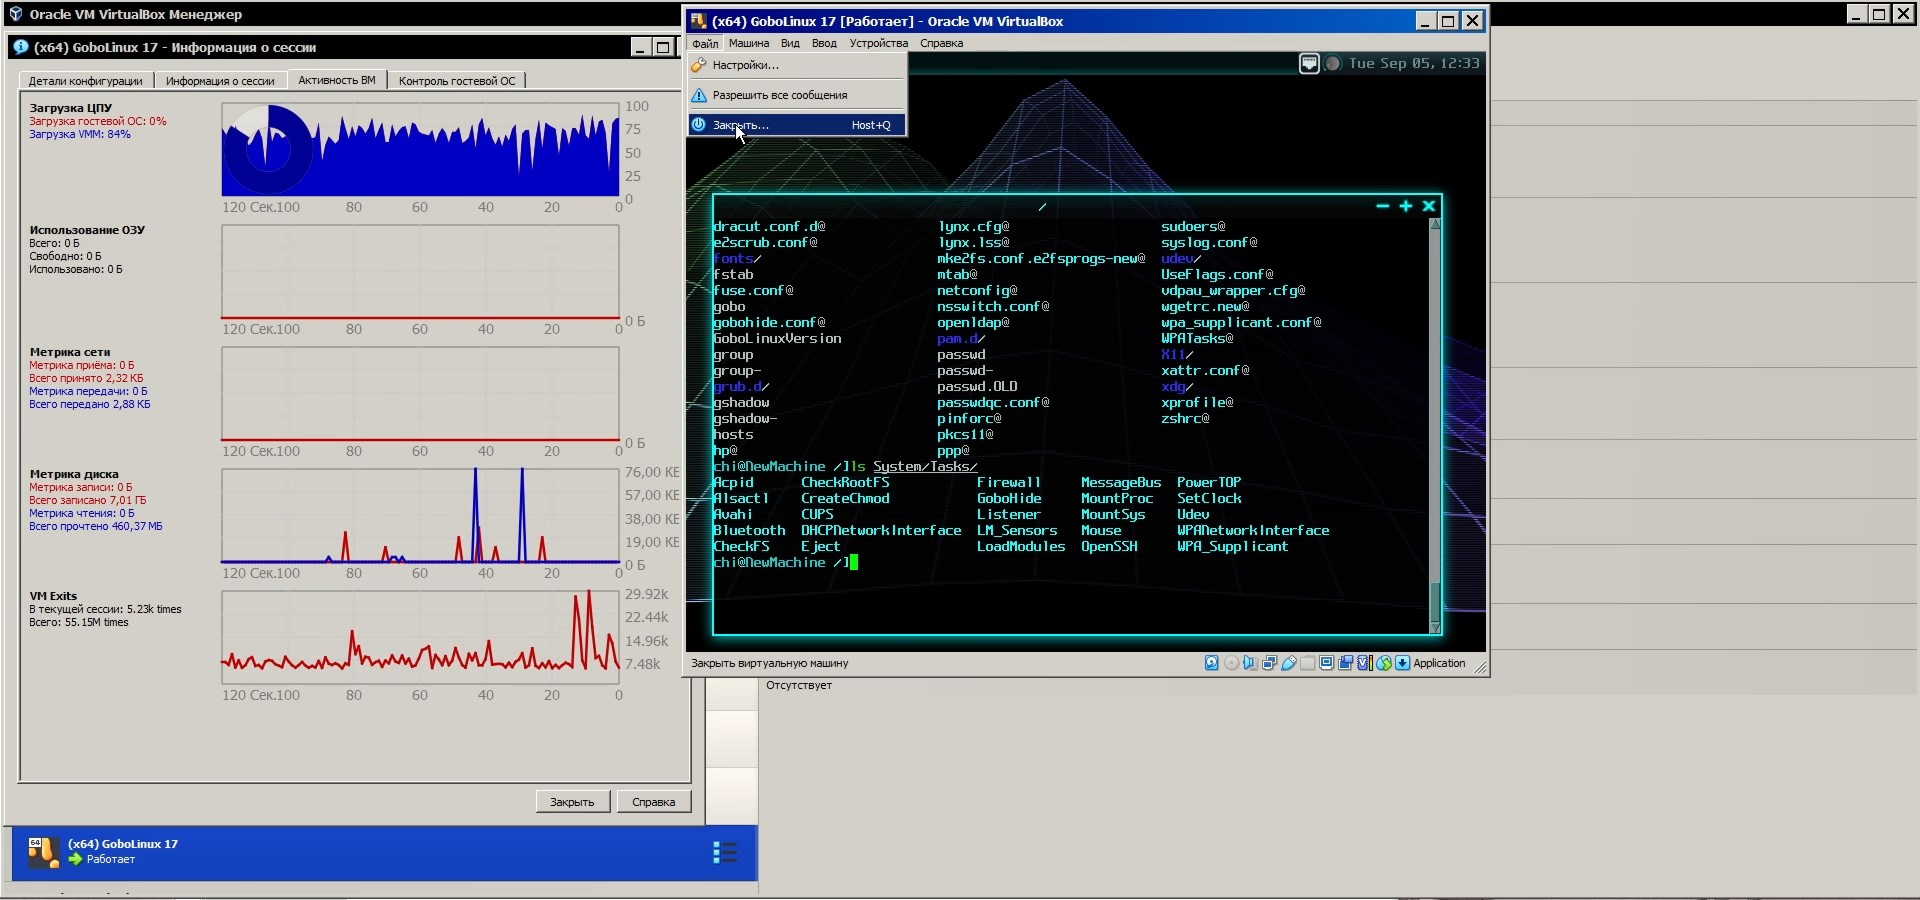Image resolution: width=1920 pixels, height=900 pixels.
Task: Click the optical disc status icon
Action: (1231, 663)
